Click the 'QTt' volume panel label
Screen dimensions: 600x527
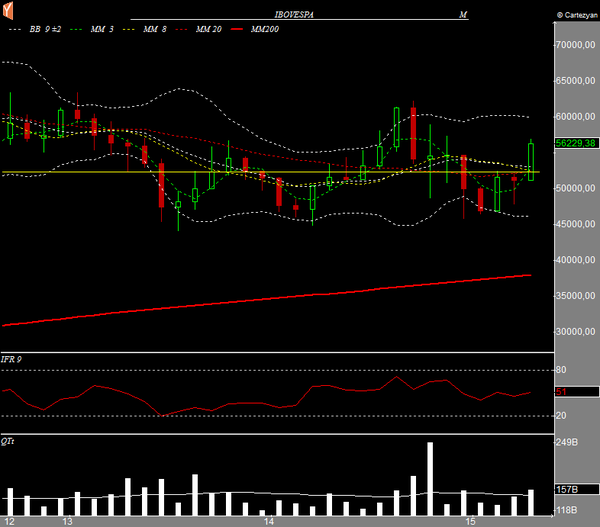[7, 441]
